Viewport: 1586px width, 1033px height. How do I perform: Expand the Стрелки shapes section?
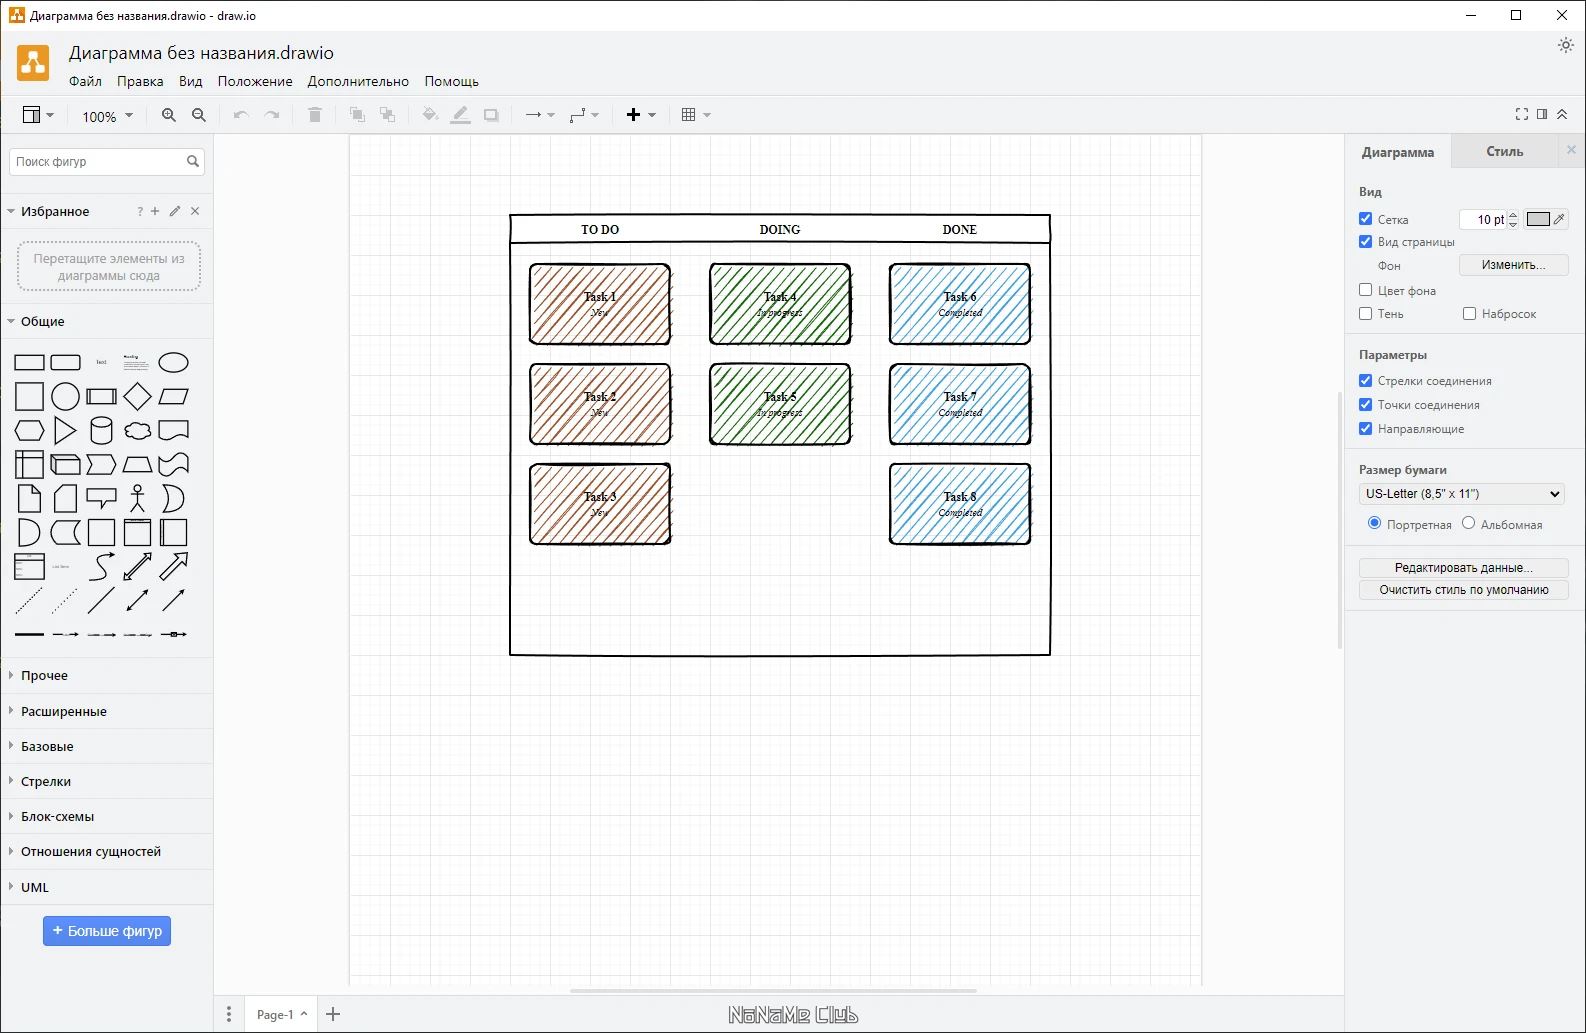[x=46, y=782]
